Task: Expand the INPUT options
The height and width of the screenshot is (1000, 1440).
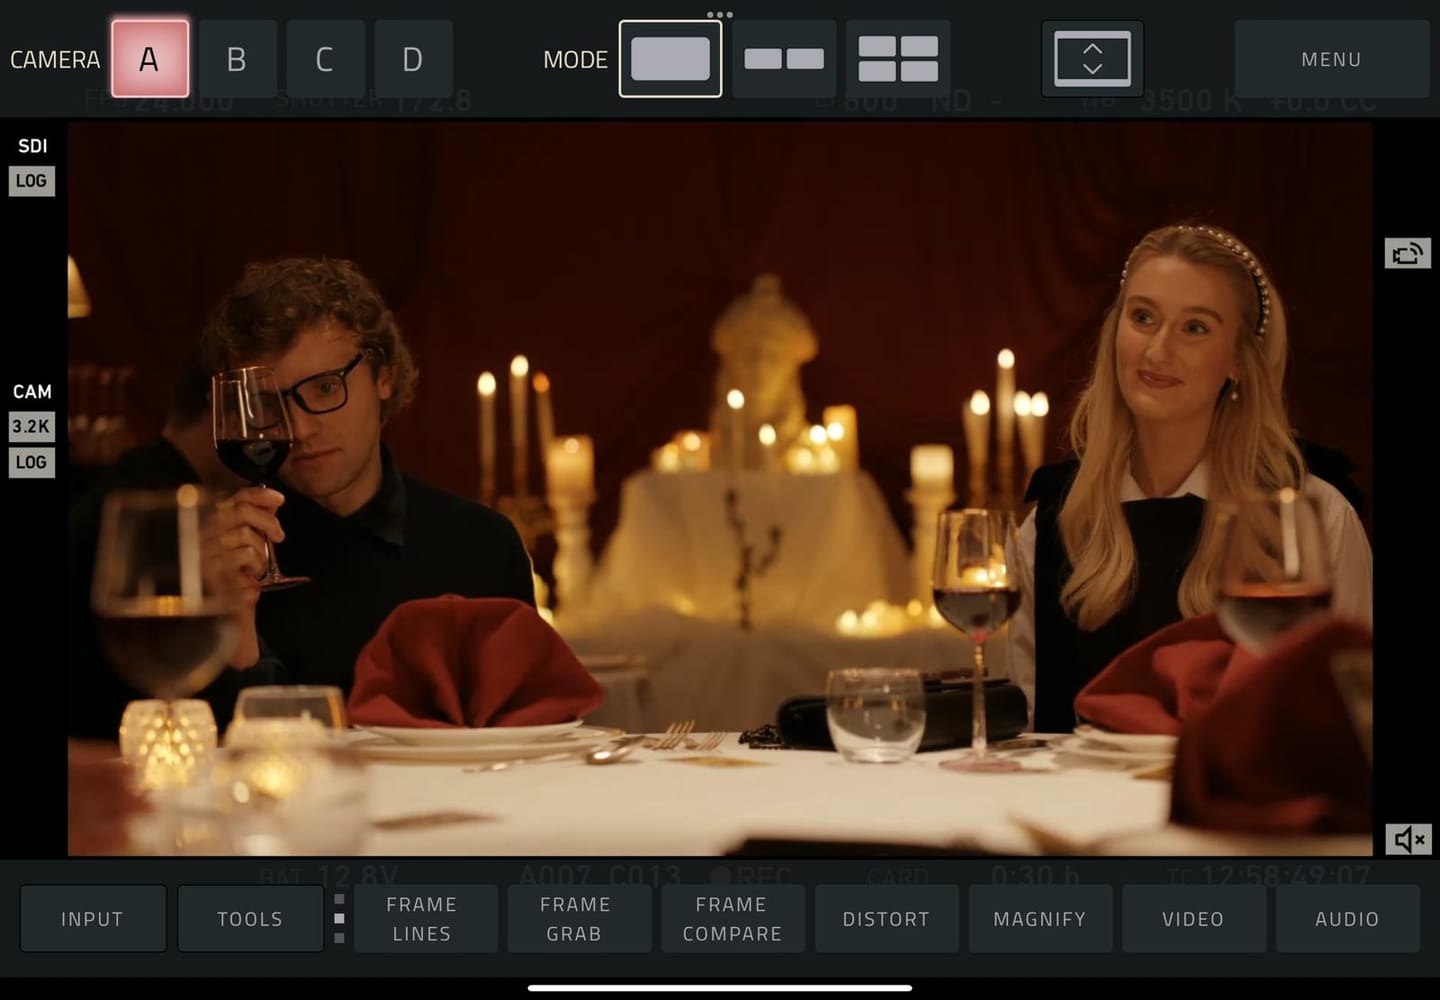Action: pos(93,918)
